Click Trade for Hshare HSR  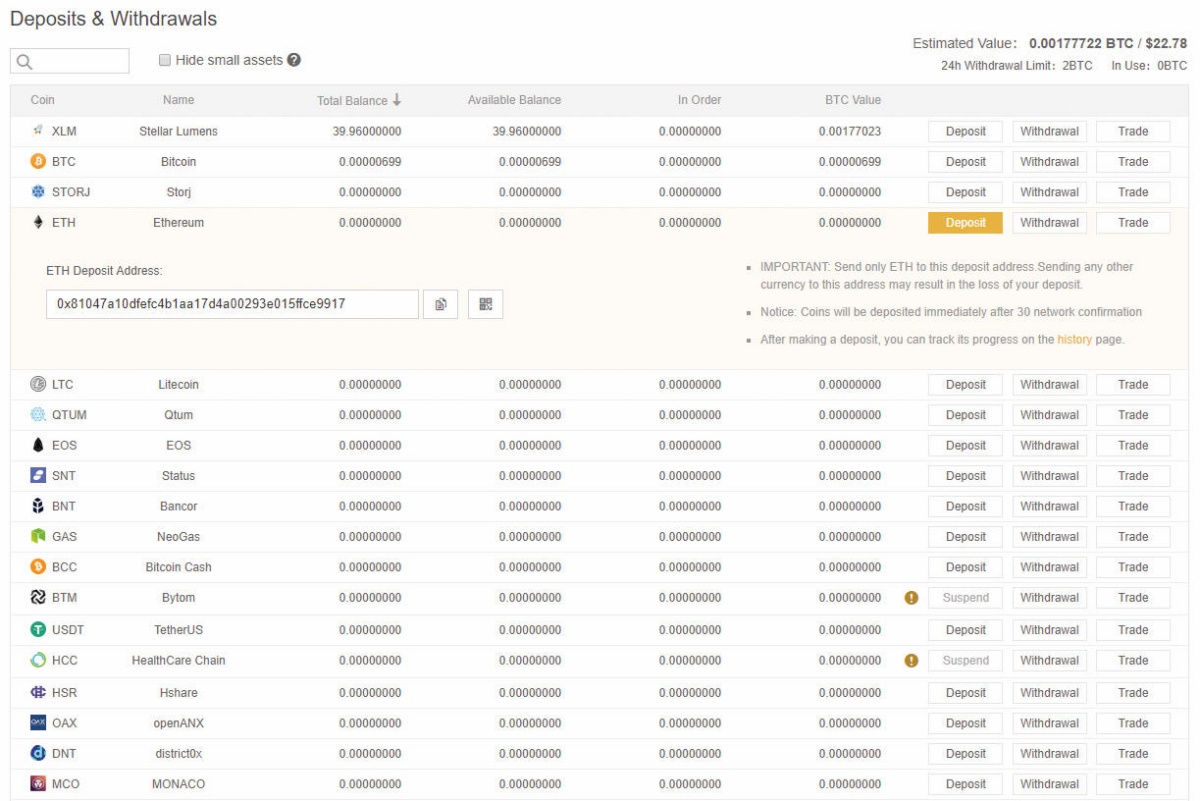click(x=1133, y=693)
